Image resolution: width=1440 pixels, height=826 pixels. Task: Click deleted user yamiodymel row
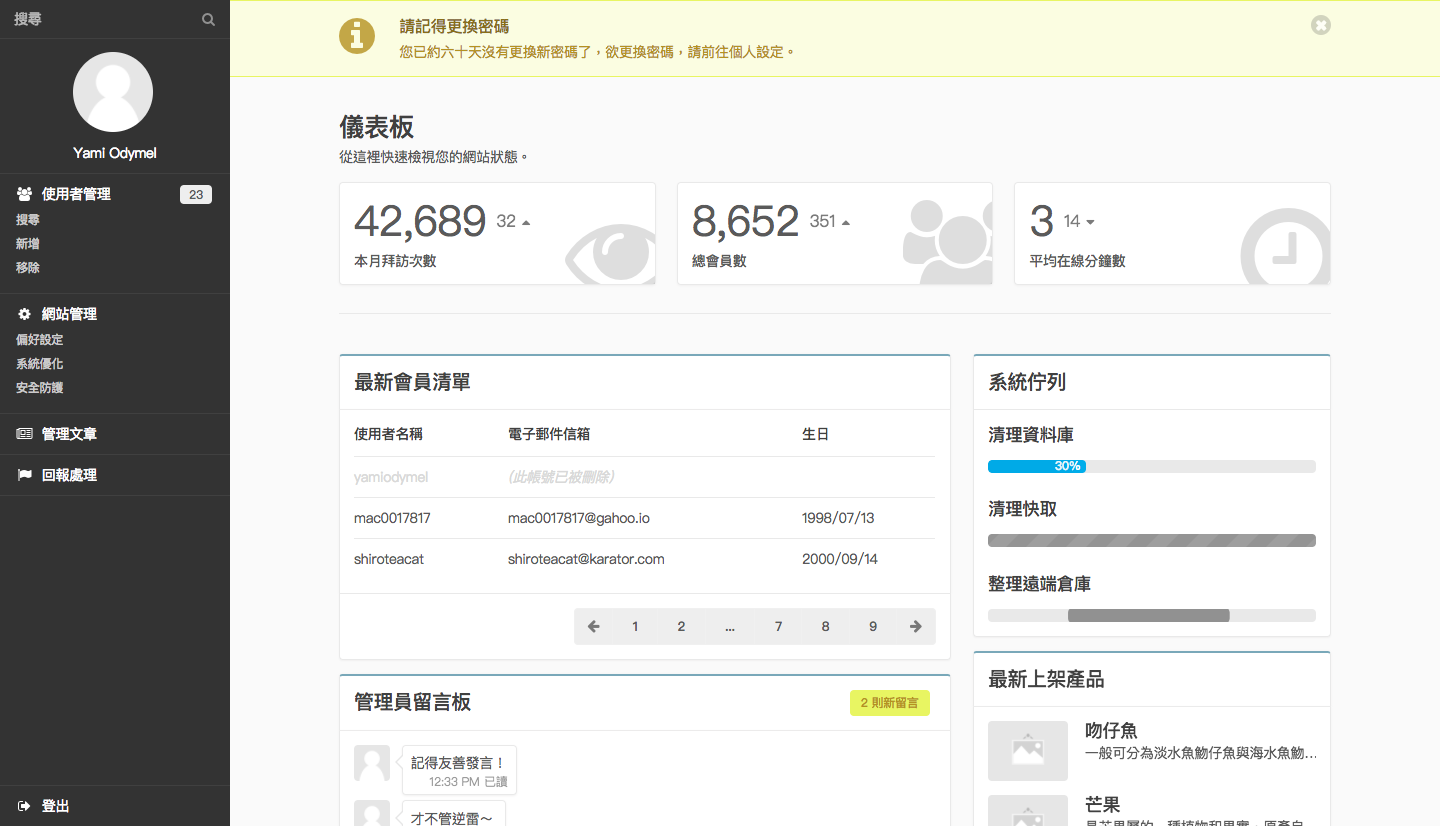coord(644,477)
